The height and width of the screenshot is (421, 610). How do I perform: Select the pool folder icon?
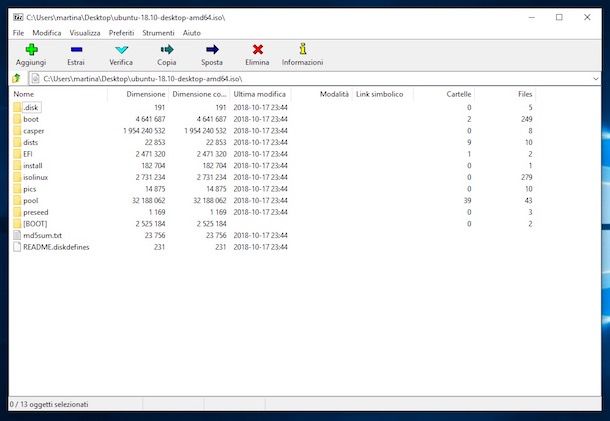tap(17, 201)
